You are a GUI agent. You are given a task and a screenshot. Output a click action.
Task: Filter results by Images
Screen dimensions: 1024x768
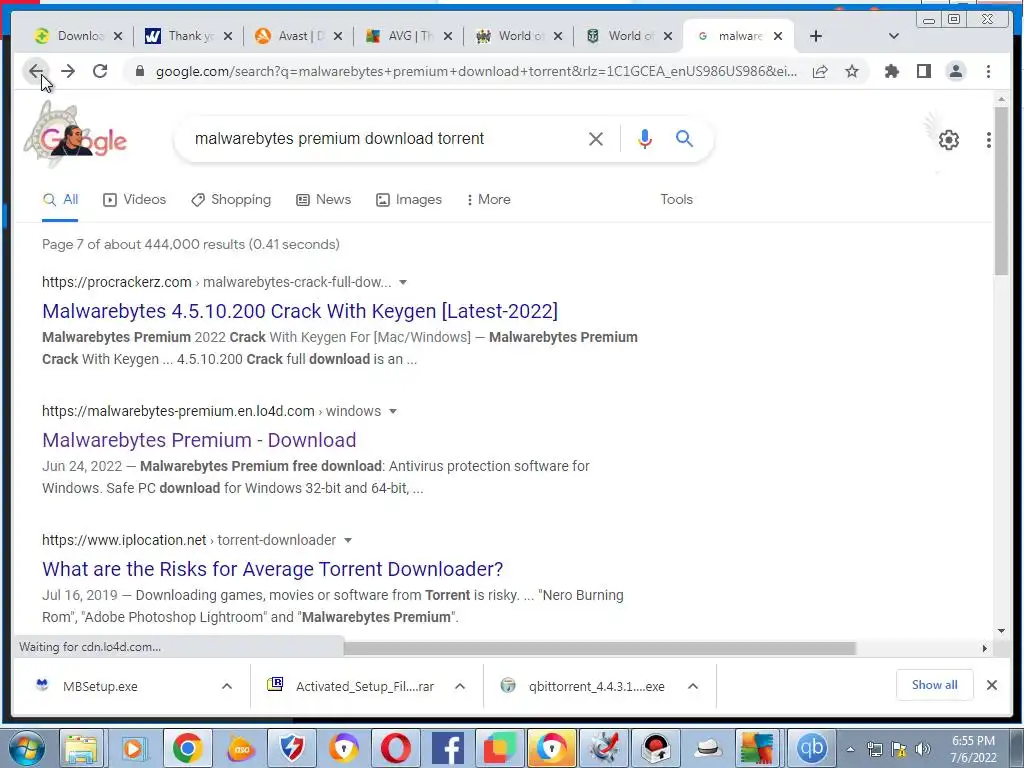pos(409,199)
